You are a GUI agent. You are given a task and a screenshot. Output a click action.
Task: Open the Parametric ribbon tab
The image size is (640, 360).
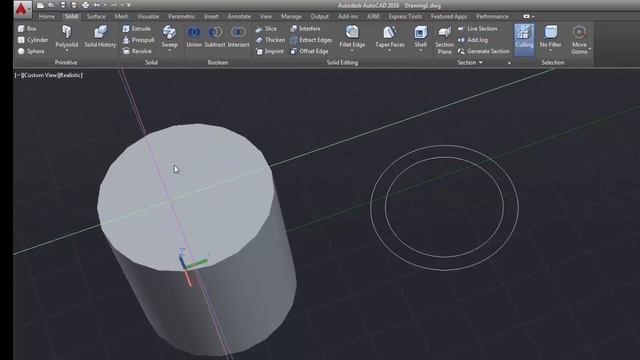coord(181,16)
